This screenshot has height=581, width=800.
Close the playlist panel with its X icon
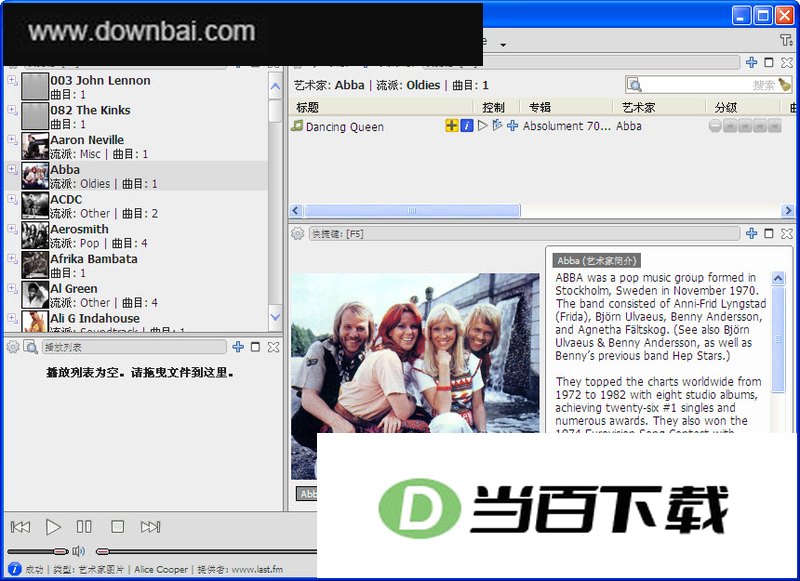click(x=273, y=347)
